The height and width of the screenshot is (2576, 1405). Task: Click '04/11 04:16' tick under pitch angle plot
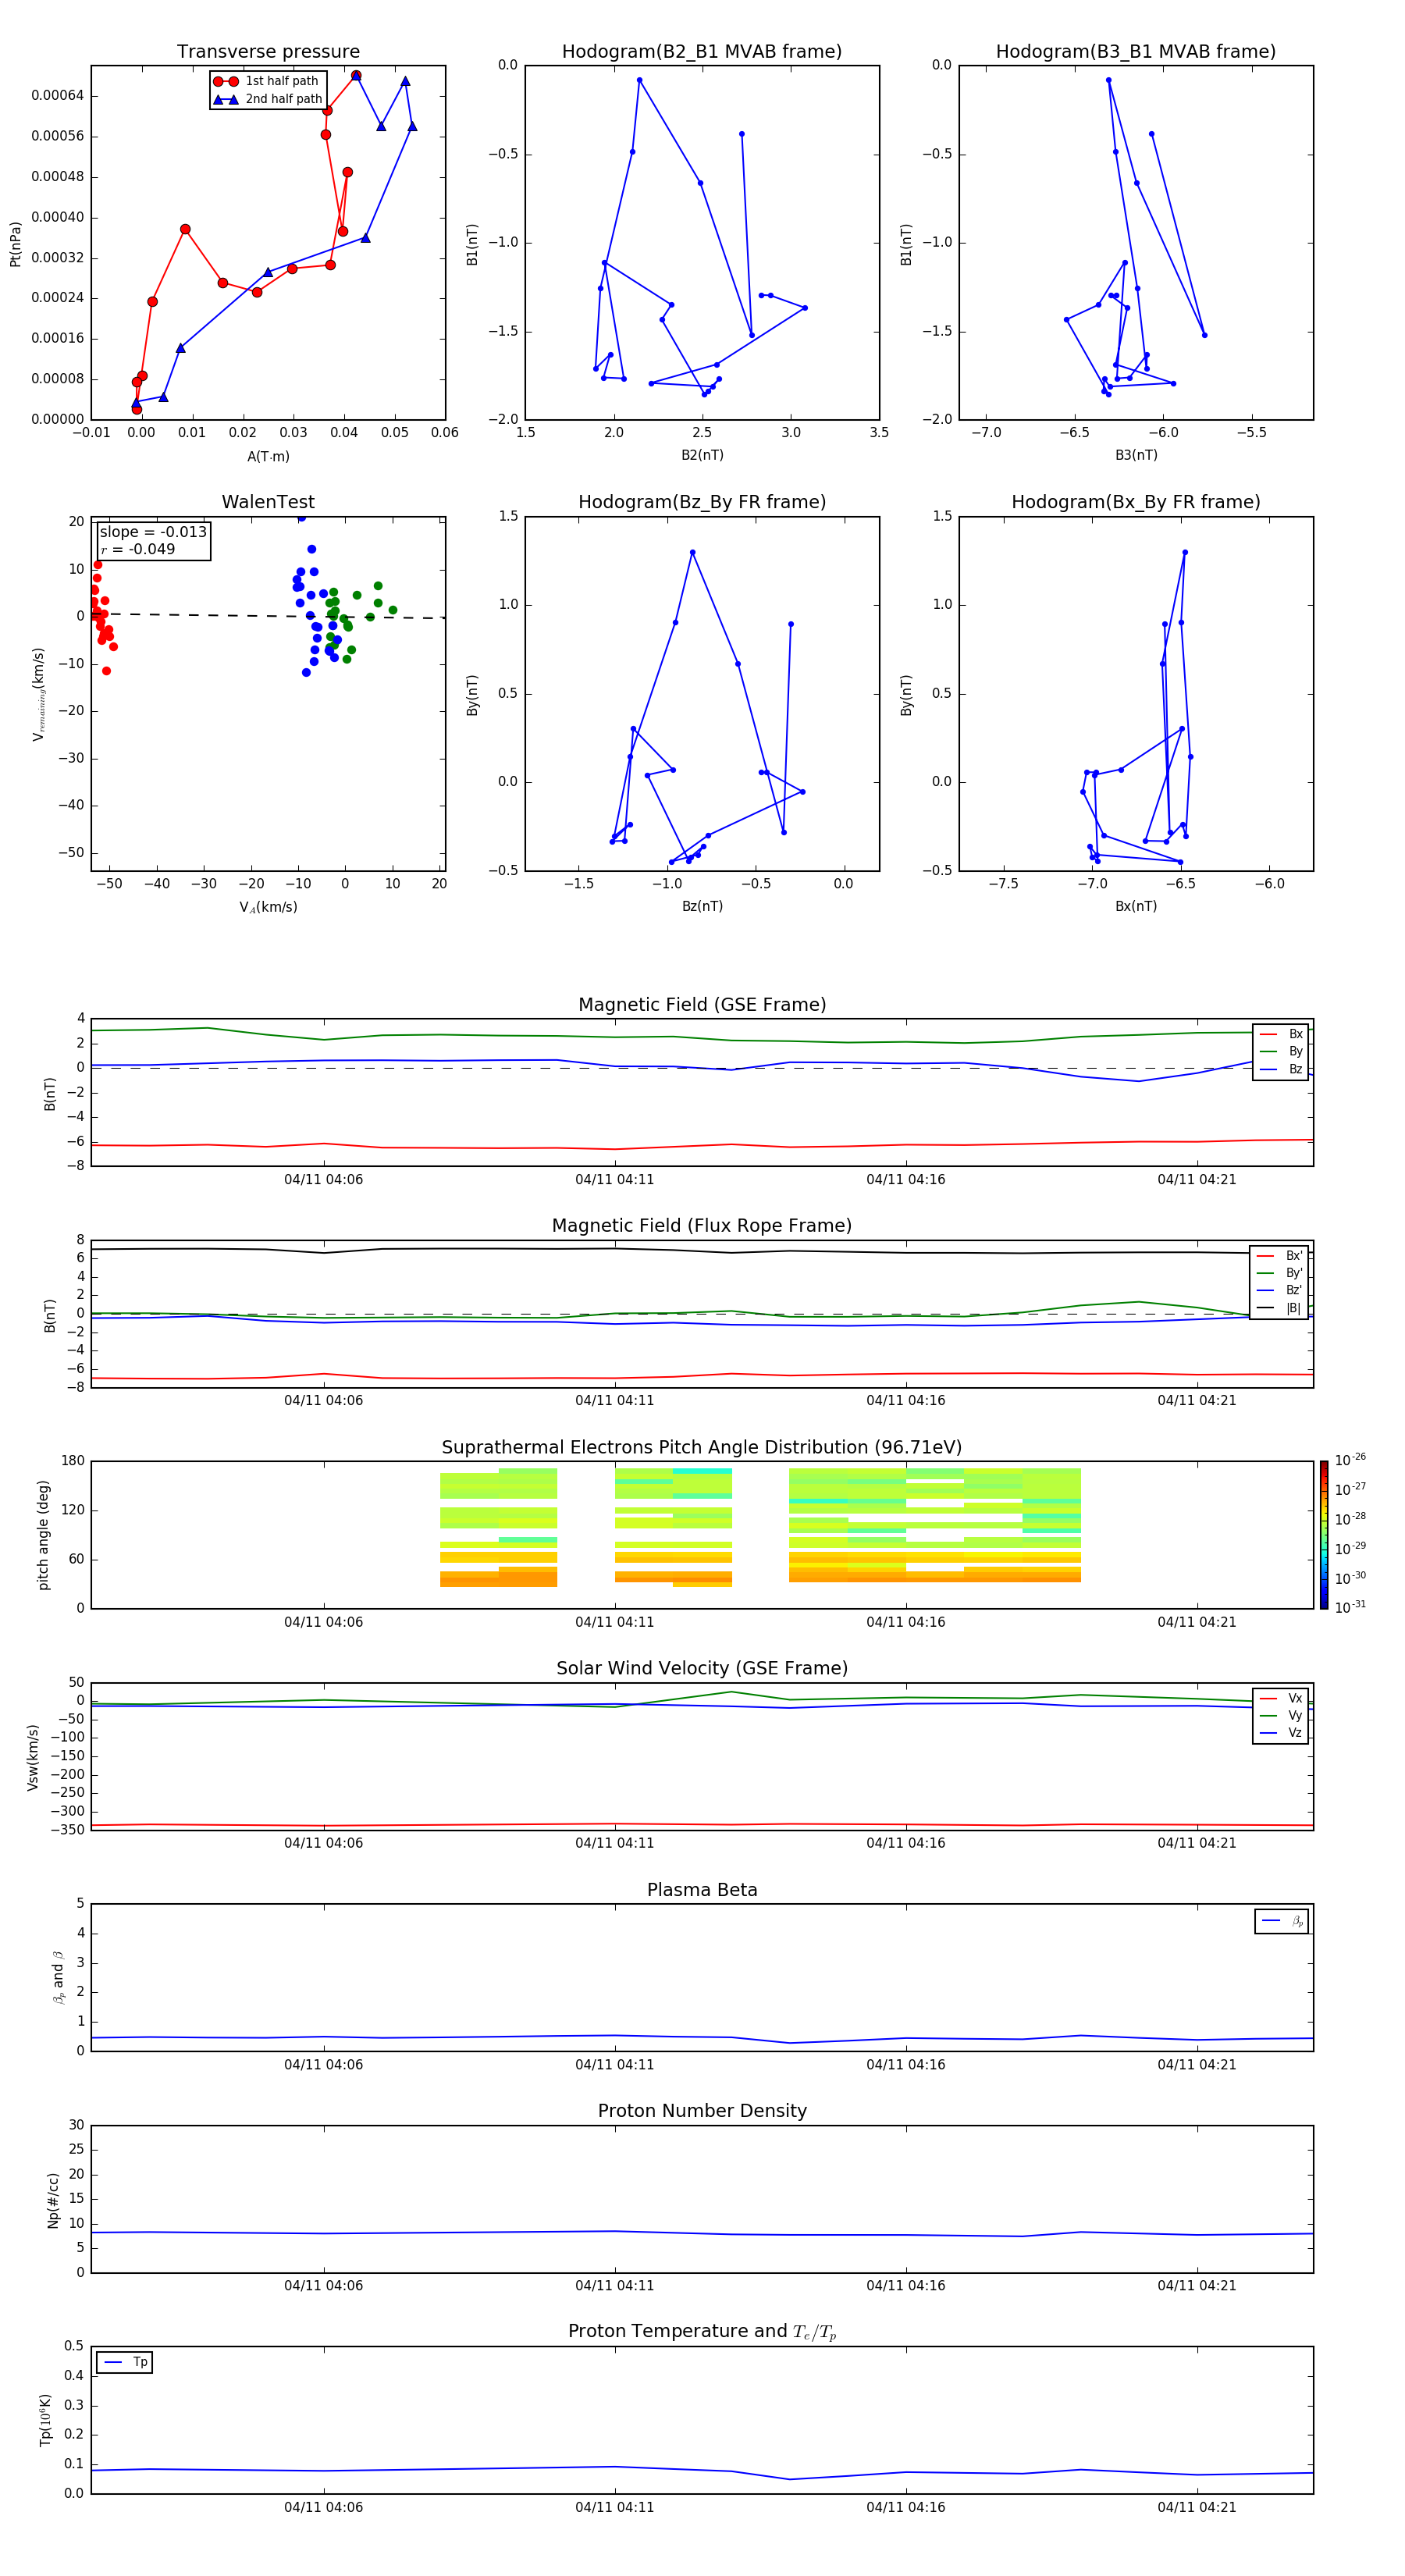click(905, 1622)
